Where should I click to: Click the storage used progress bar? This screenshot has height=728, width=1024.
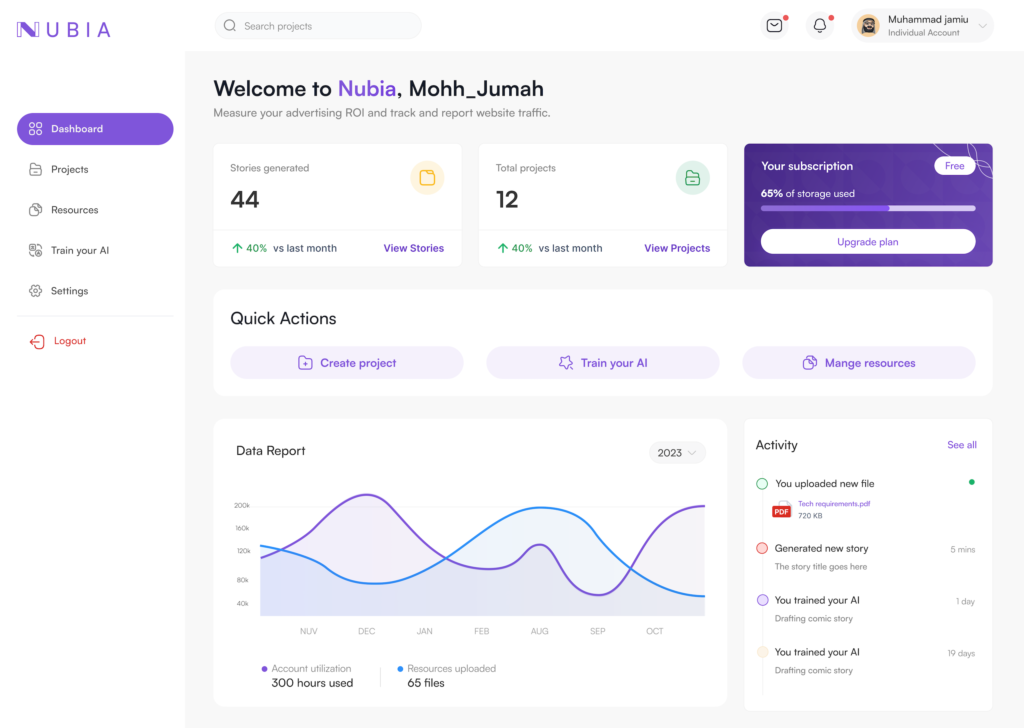[x=868, y=208]
